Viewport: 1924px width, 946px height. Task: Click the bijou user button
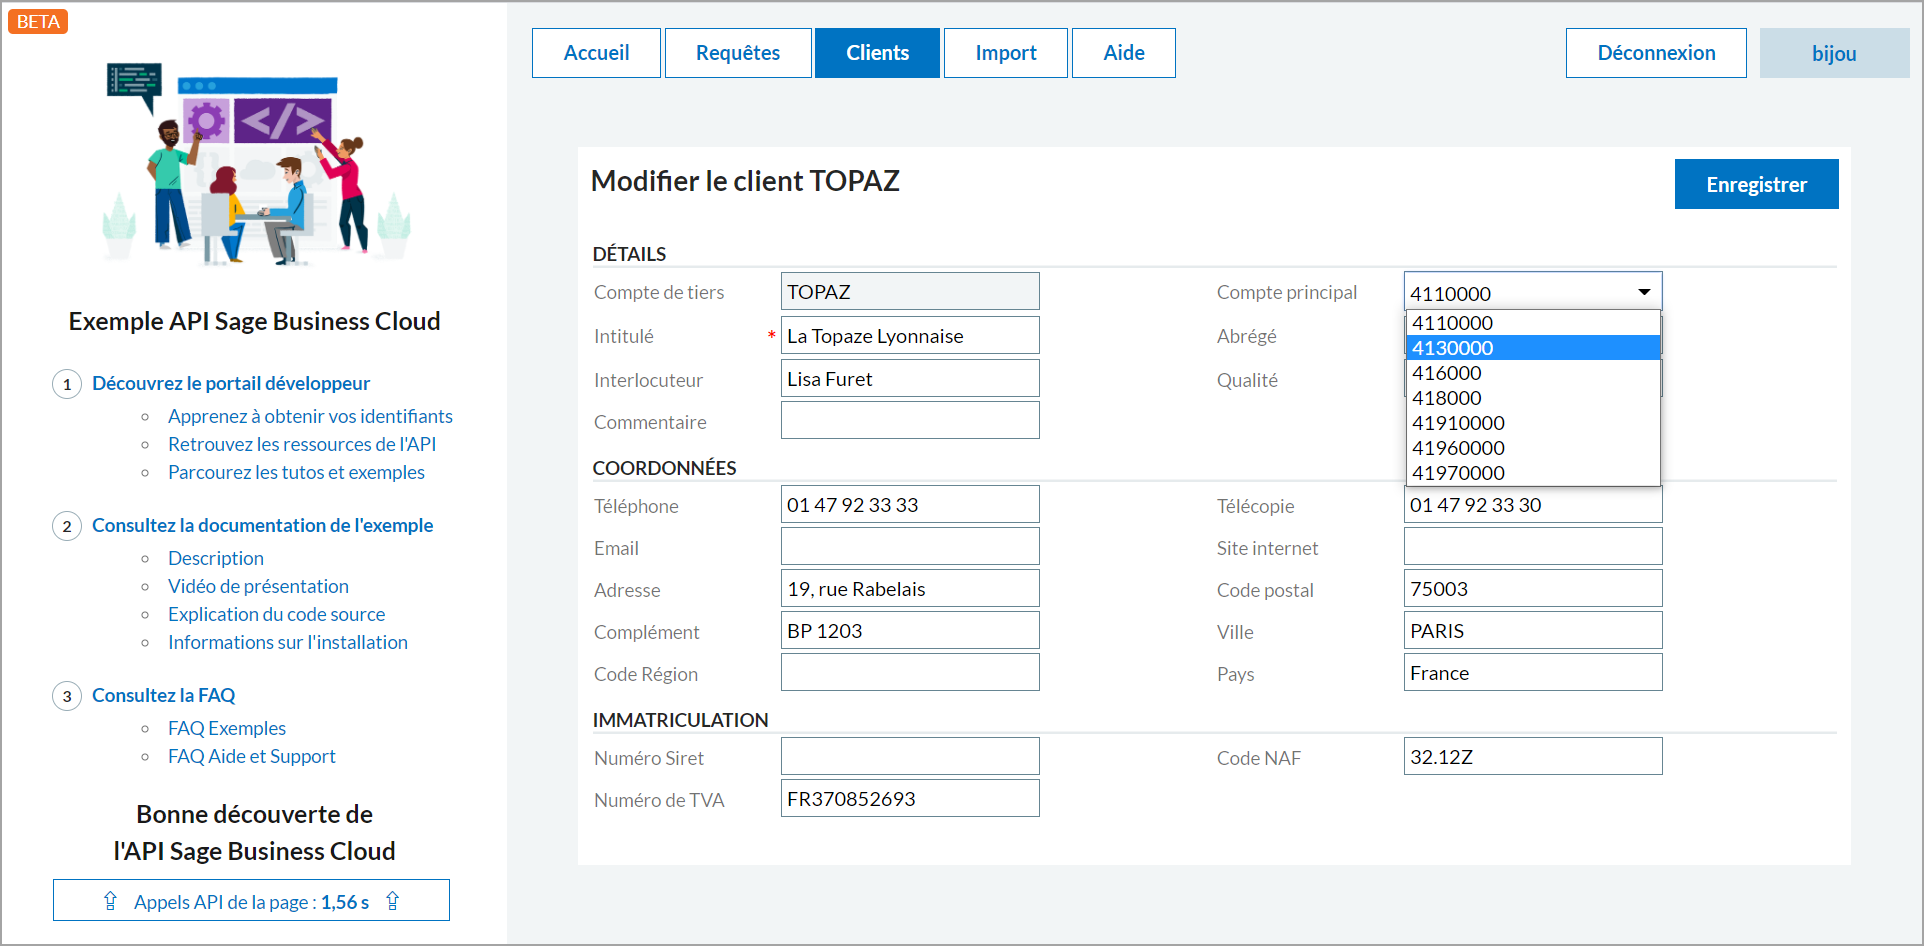tap(1834, 53)
